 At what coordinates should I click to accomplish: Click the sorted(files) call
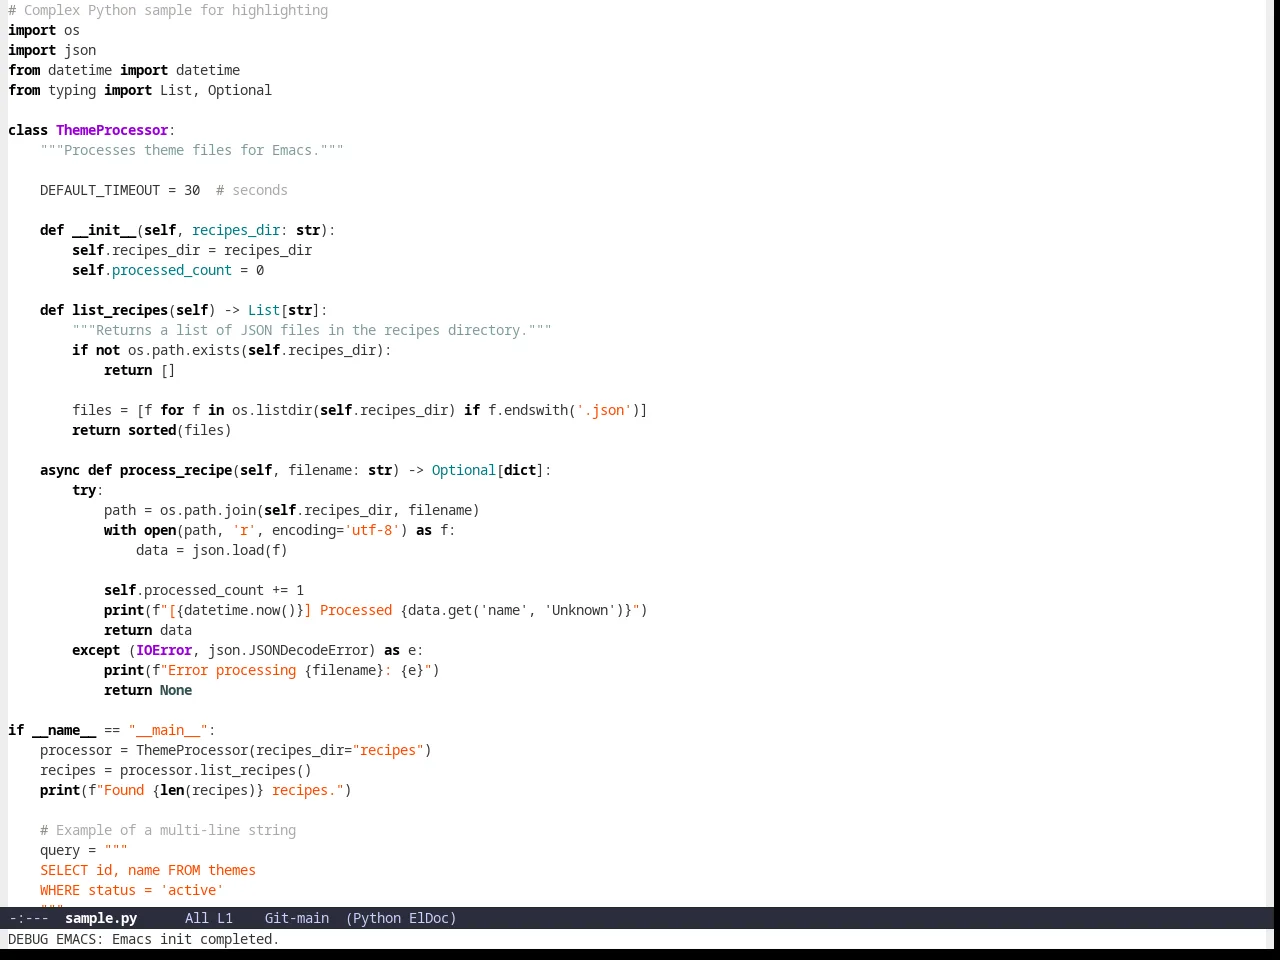pos(180,430)
